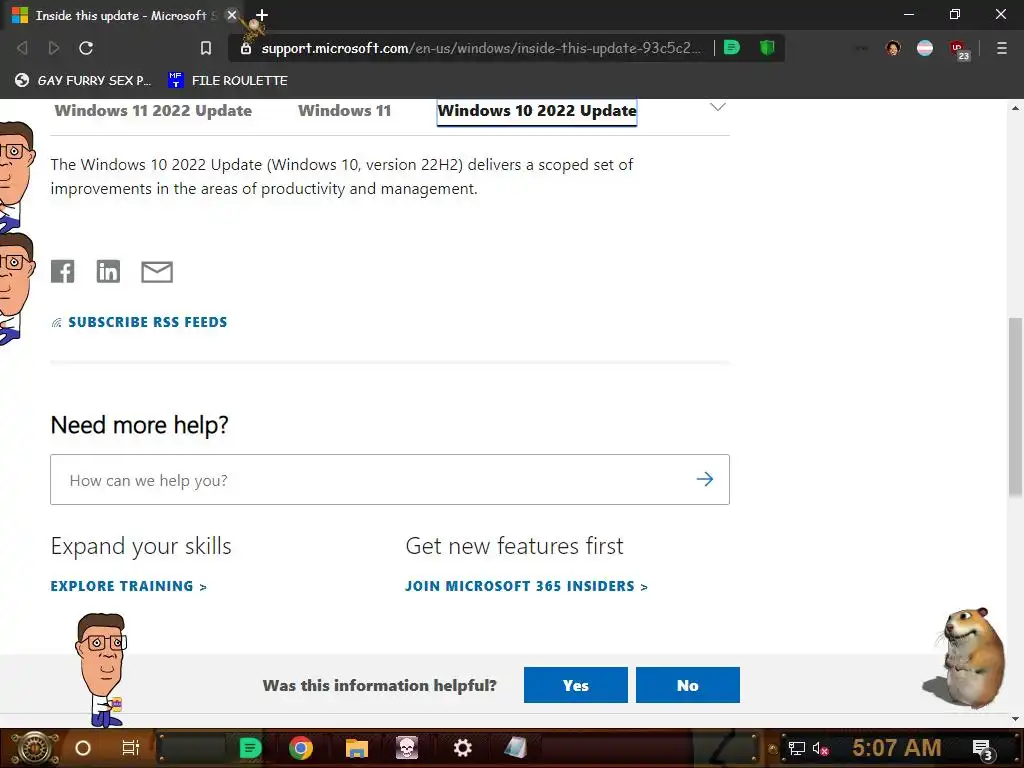
Task: Open the FILE ROULETTE bookmark
Action: point(228,80)
